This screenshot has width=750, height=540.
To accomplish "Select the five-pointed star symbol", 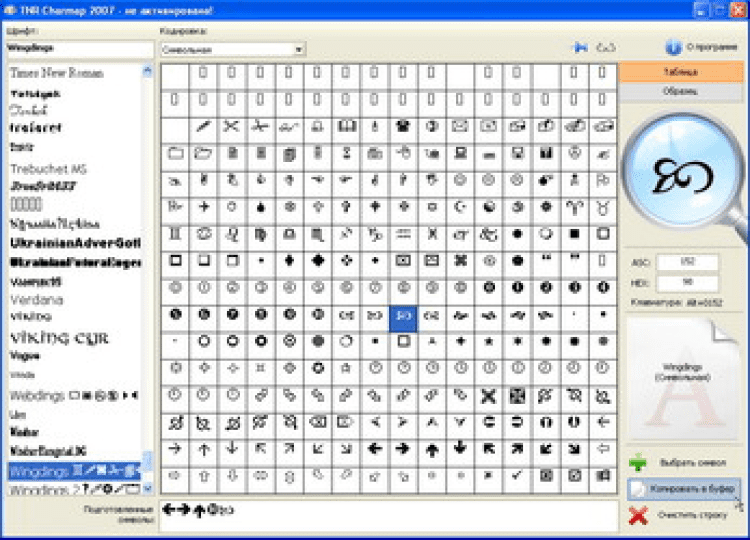I will [489, 342].
